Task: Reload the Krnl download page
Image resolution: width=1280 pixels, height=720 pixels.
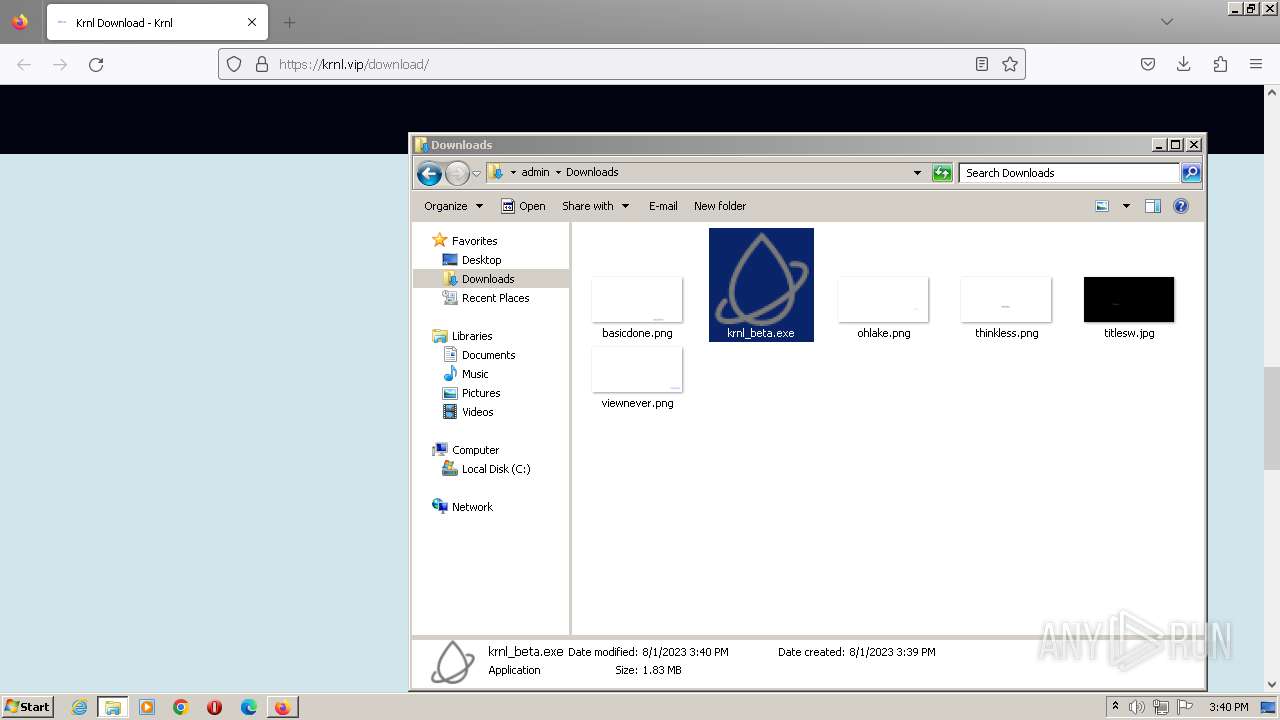Action: [96, 64]
